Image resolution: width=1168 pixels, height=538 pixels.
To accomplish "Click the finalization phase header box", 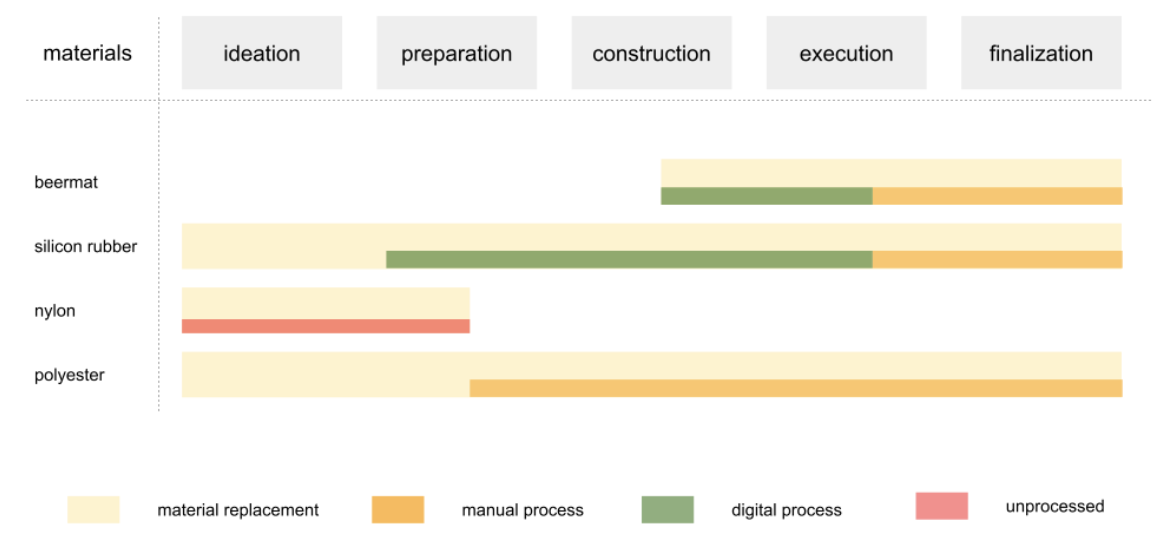I will tap(1040, 53).
